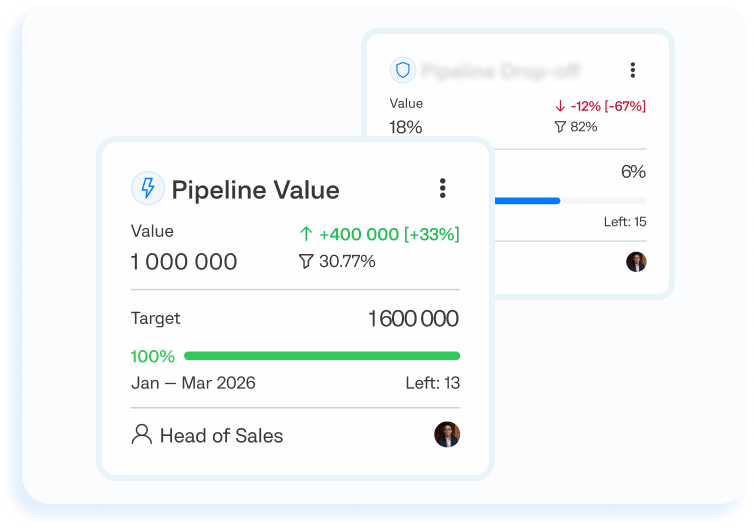The height and width of the screenshot is (528, 754).
Task: Open the three-dot menu on the back card
Action: (x=633, y=70)
